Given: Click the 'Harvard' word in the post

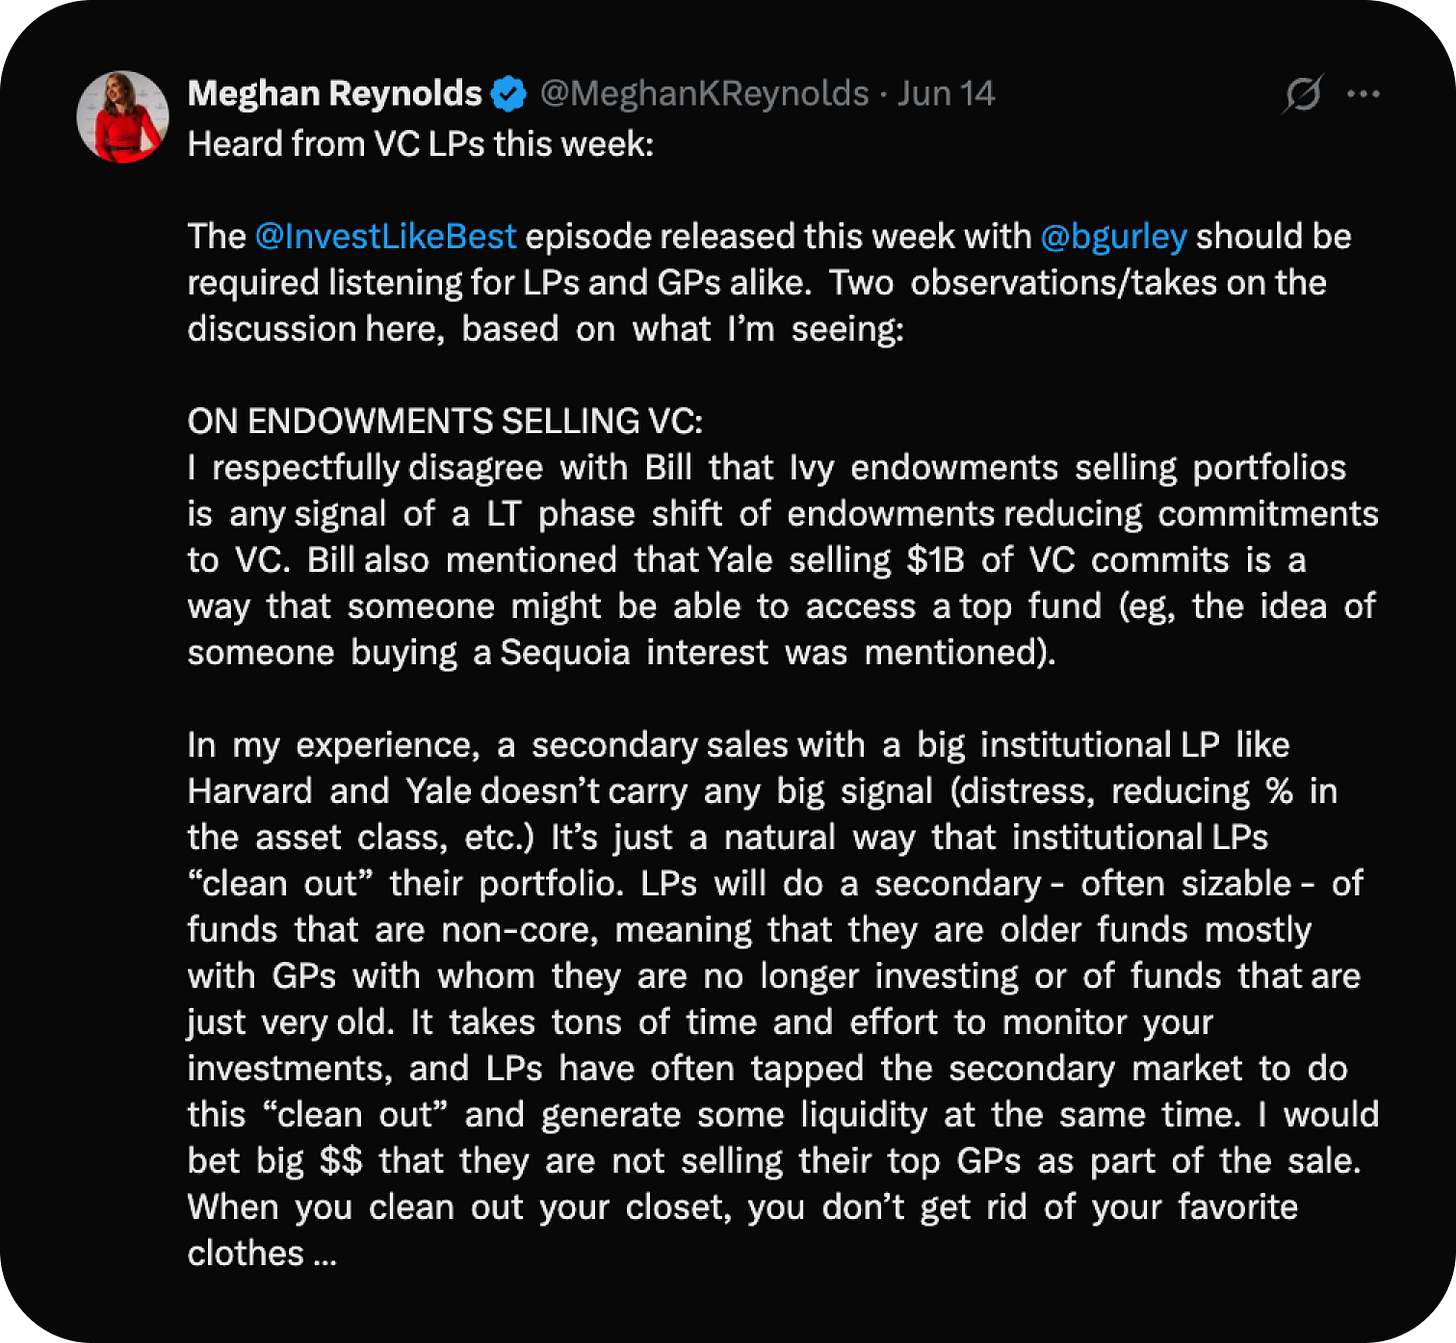Looking at the screenshot, I should tap(250, 791).
